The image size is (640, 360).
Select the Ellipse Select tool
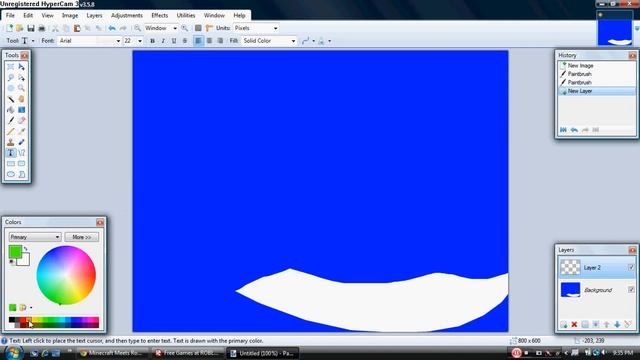click(x=11, y=88)
